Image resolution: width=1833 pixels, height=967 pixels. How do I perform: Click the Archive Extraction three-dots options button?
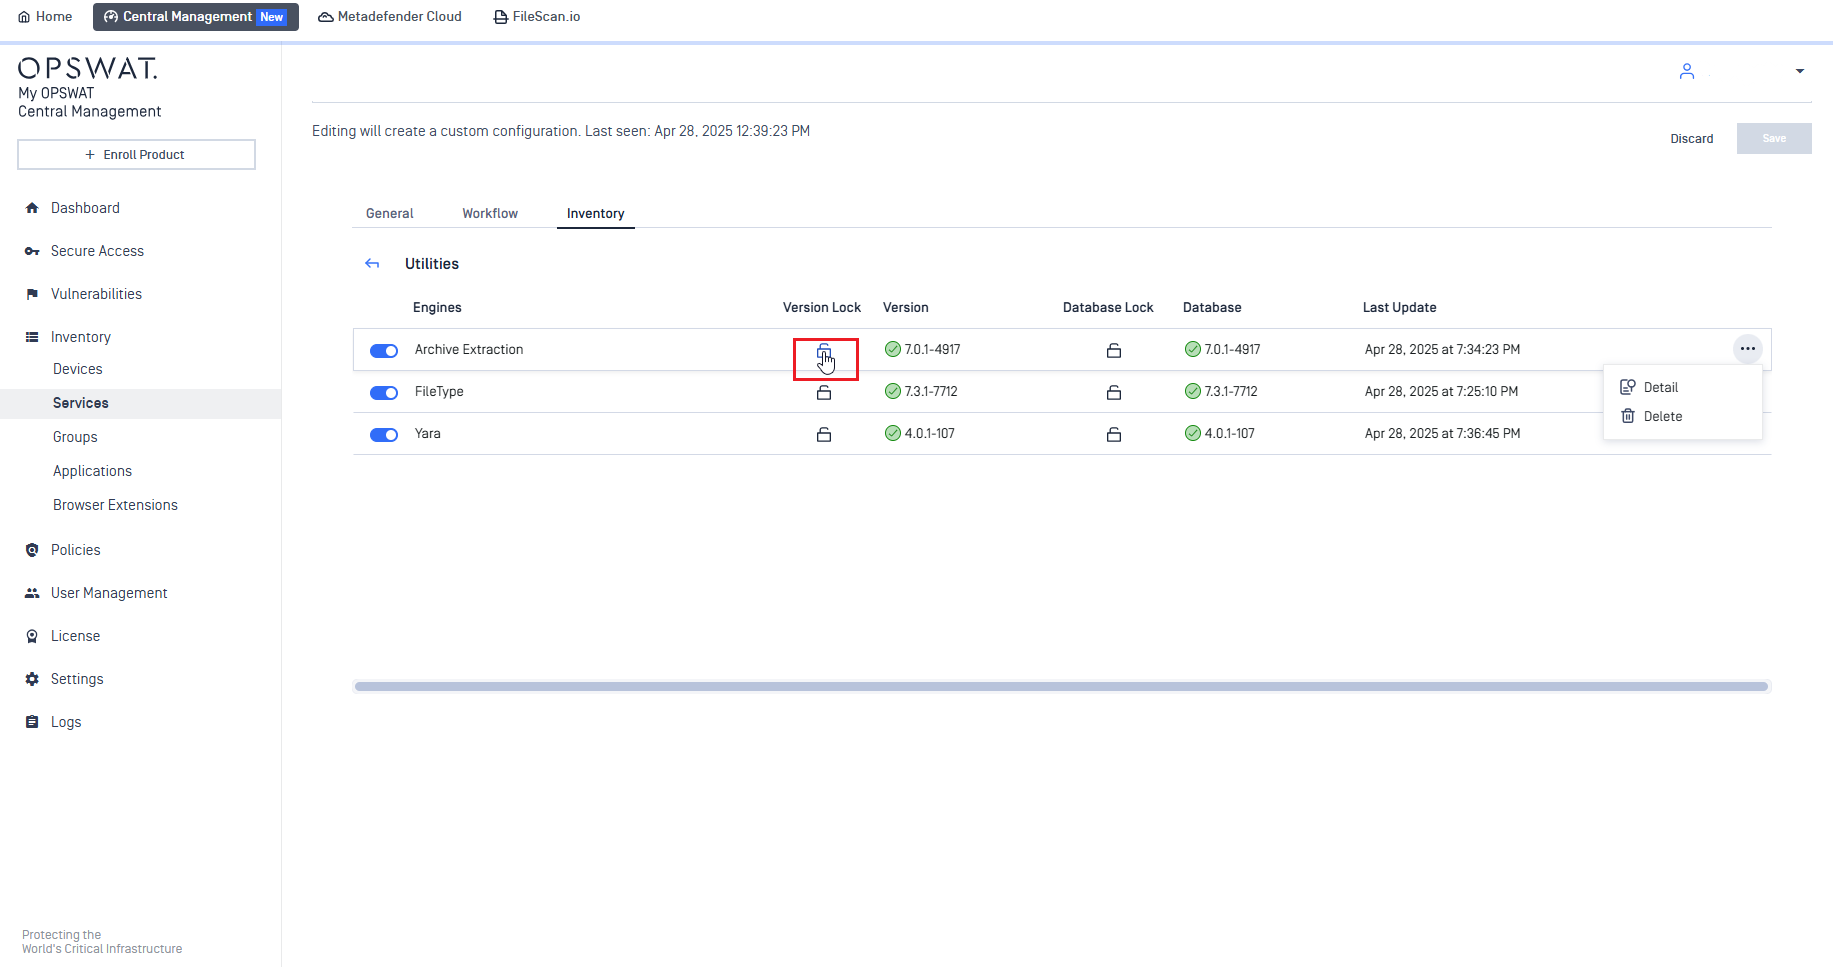(x=1747, y=349)
